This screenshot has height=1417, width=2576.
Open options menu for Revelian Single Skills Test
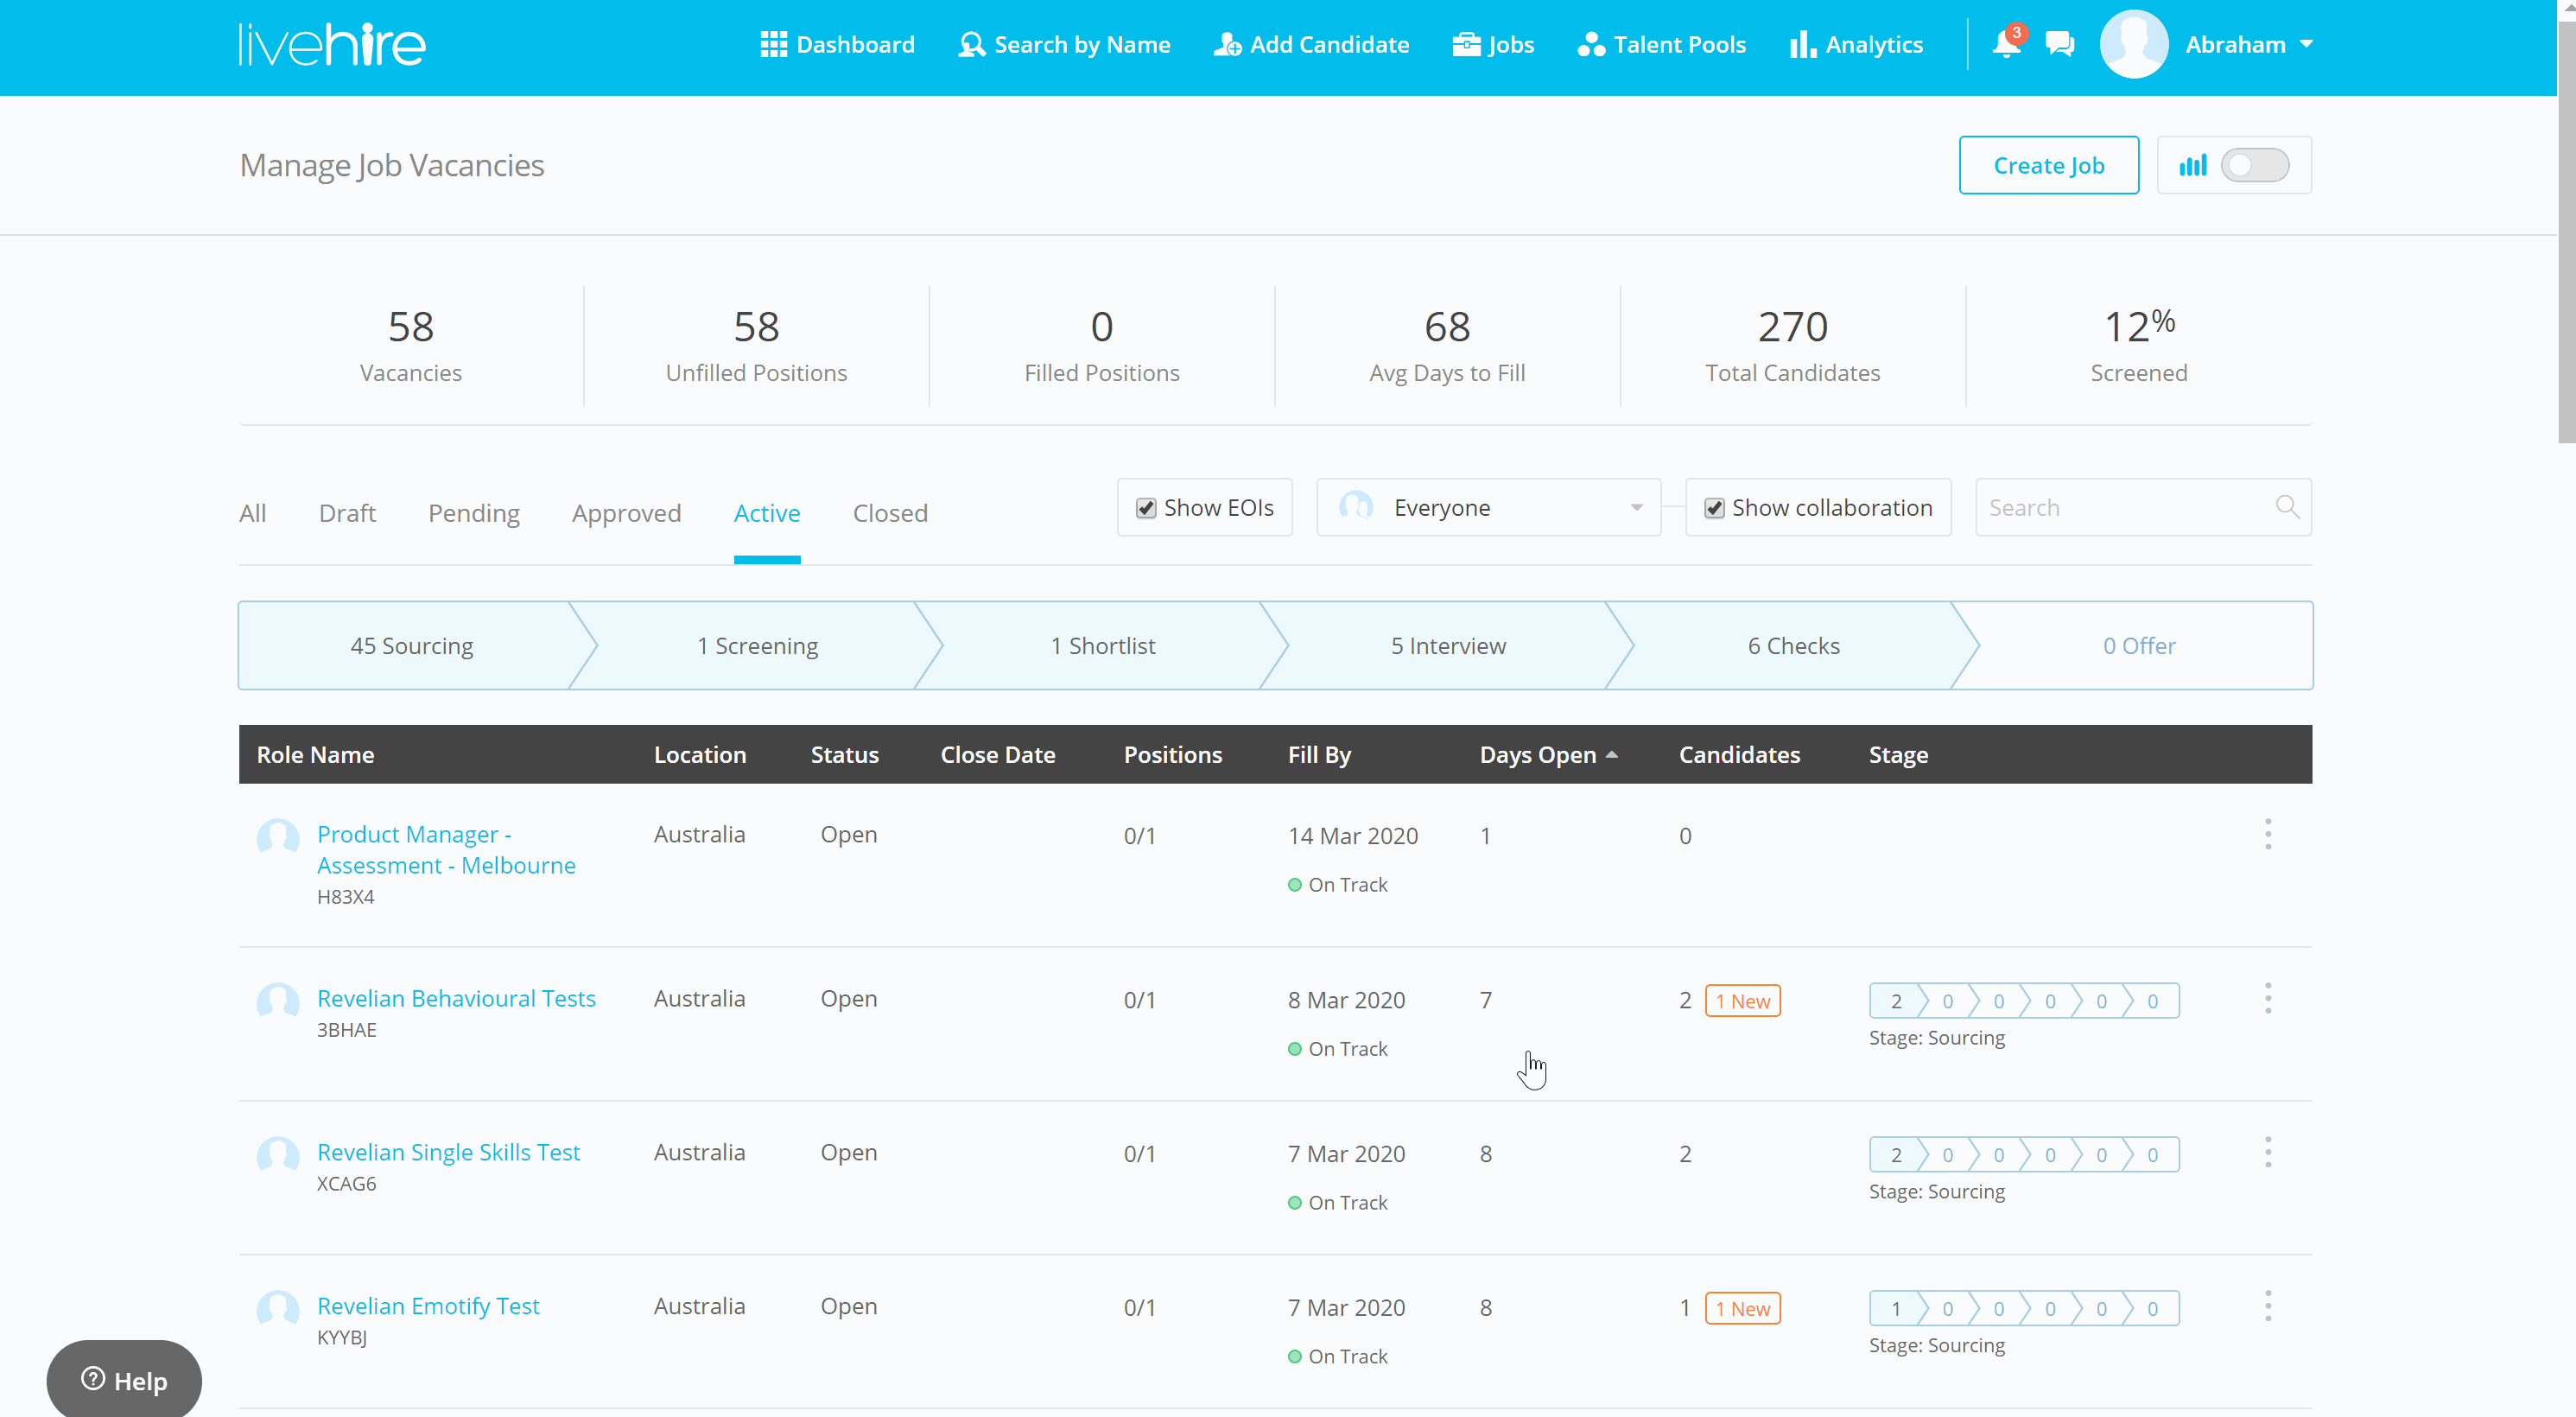coord(2268,1152)
